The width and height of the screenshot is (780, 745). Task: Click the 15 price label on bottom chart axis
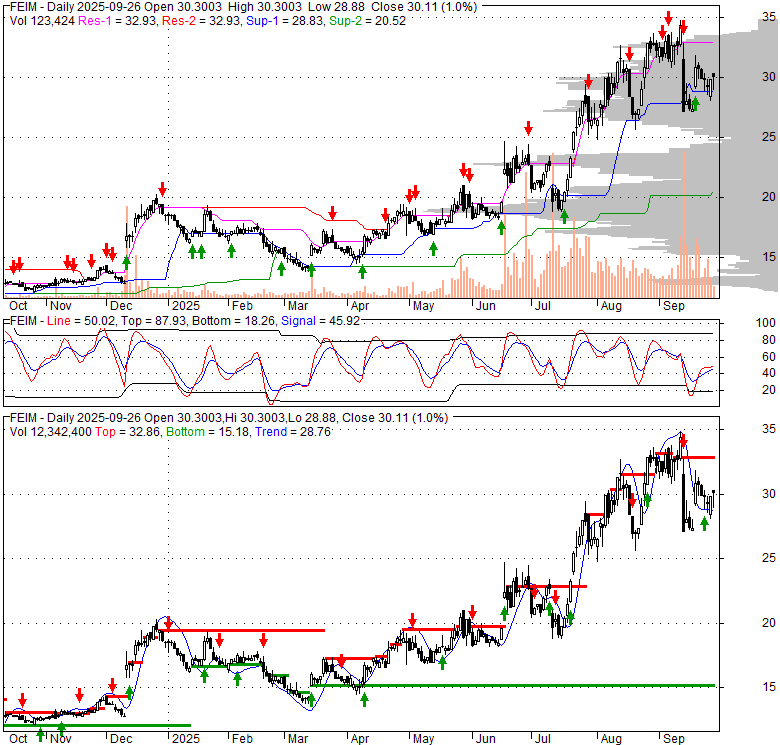[x=769, y=687]
